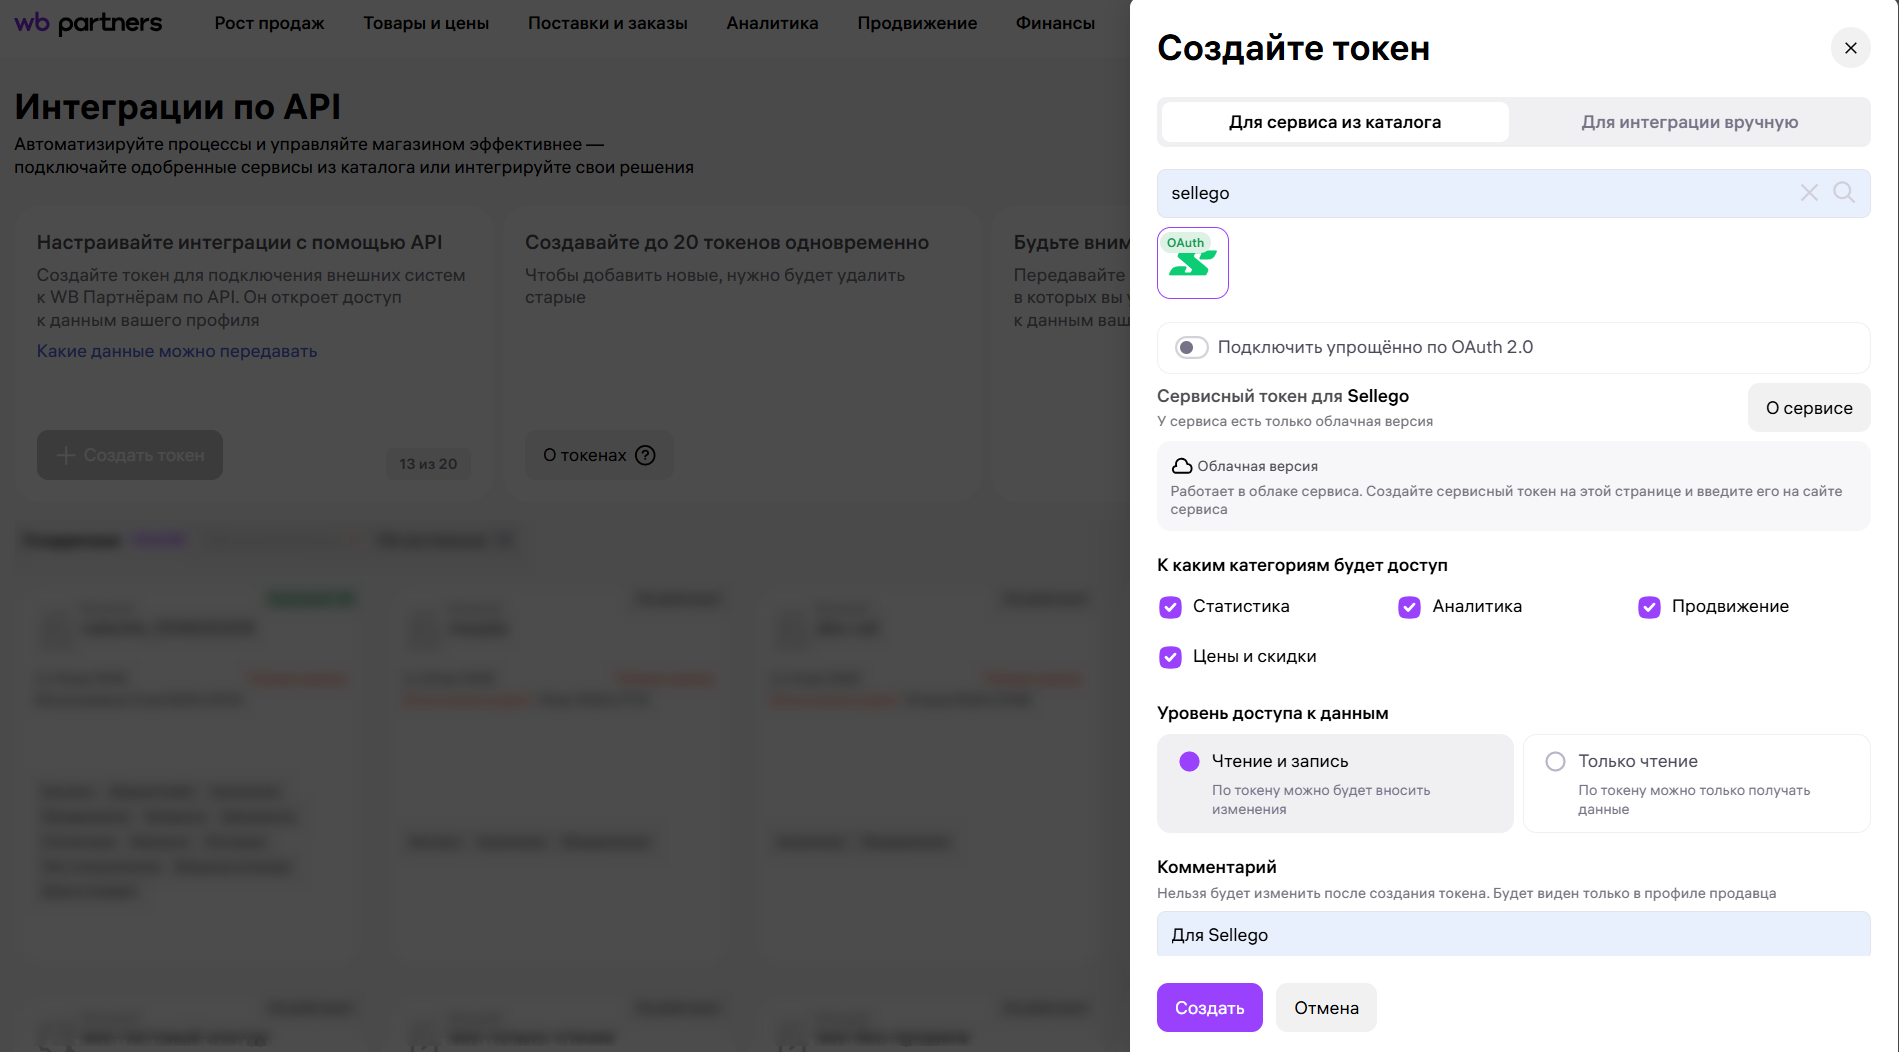
Task: Uncheck the Статистика category checkbox
Action: pos(1170,607)
